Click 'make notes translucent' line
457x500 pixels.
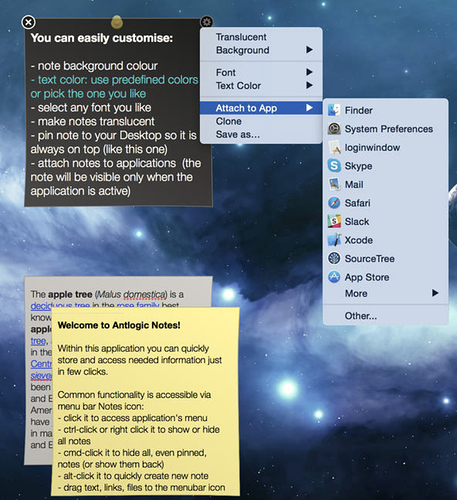click(x=92, y=121)
